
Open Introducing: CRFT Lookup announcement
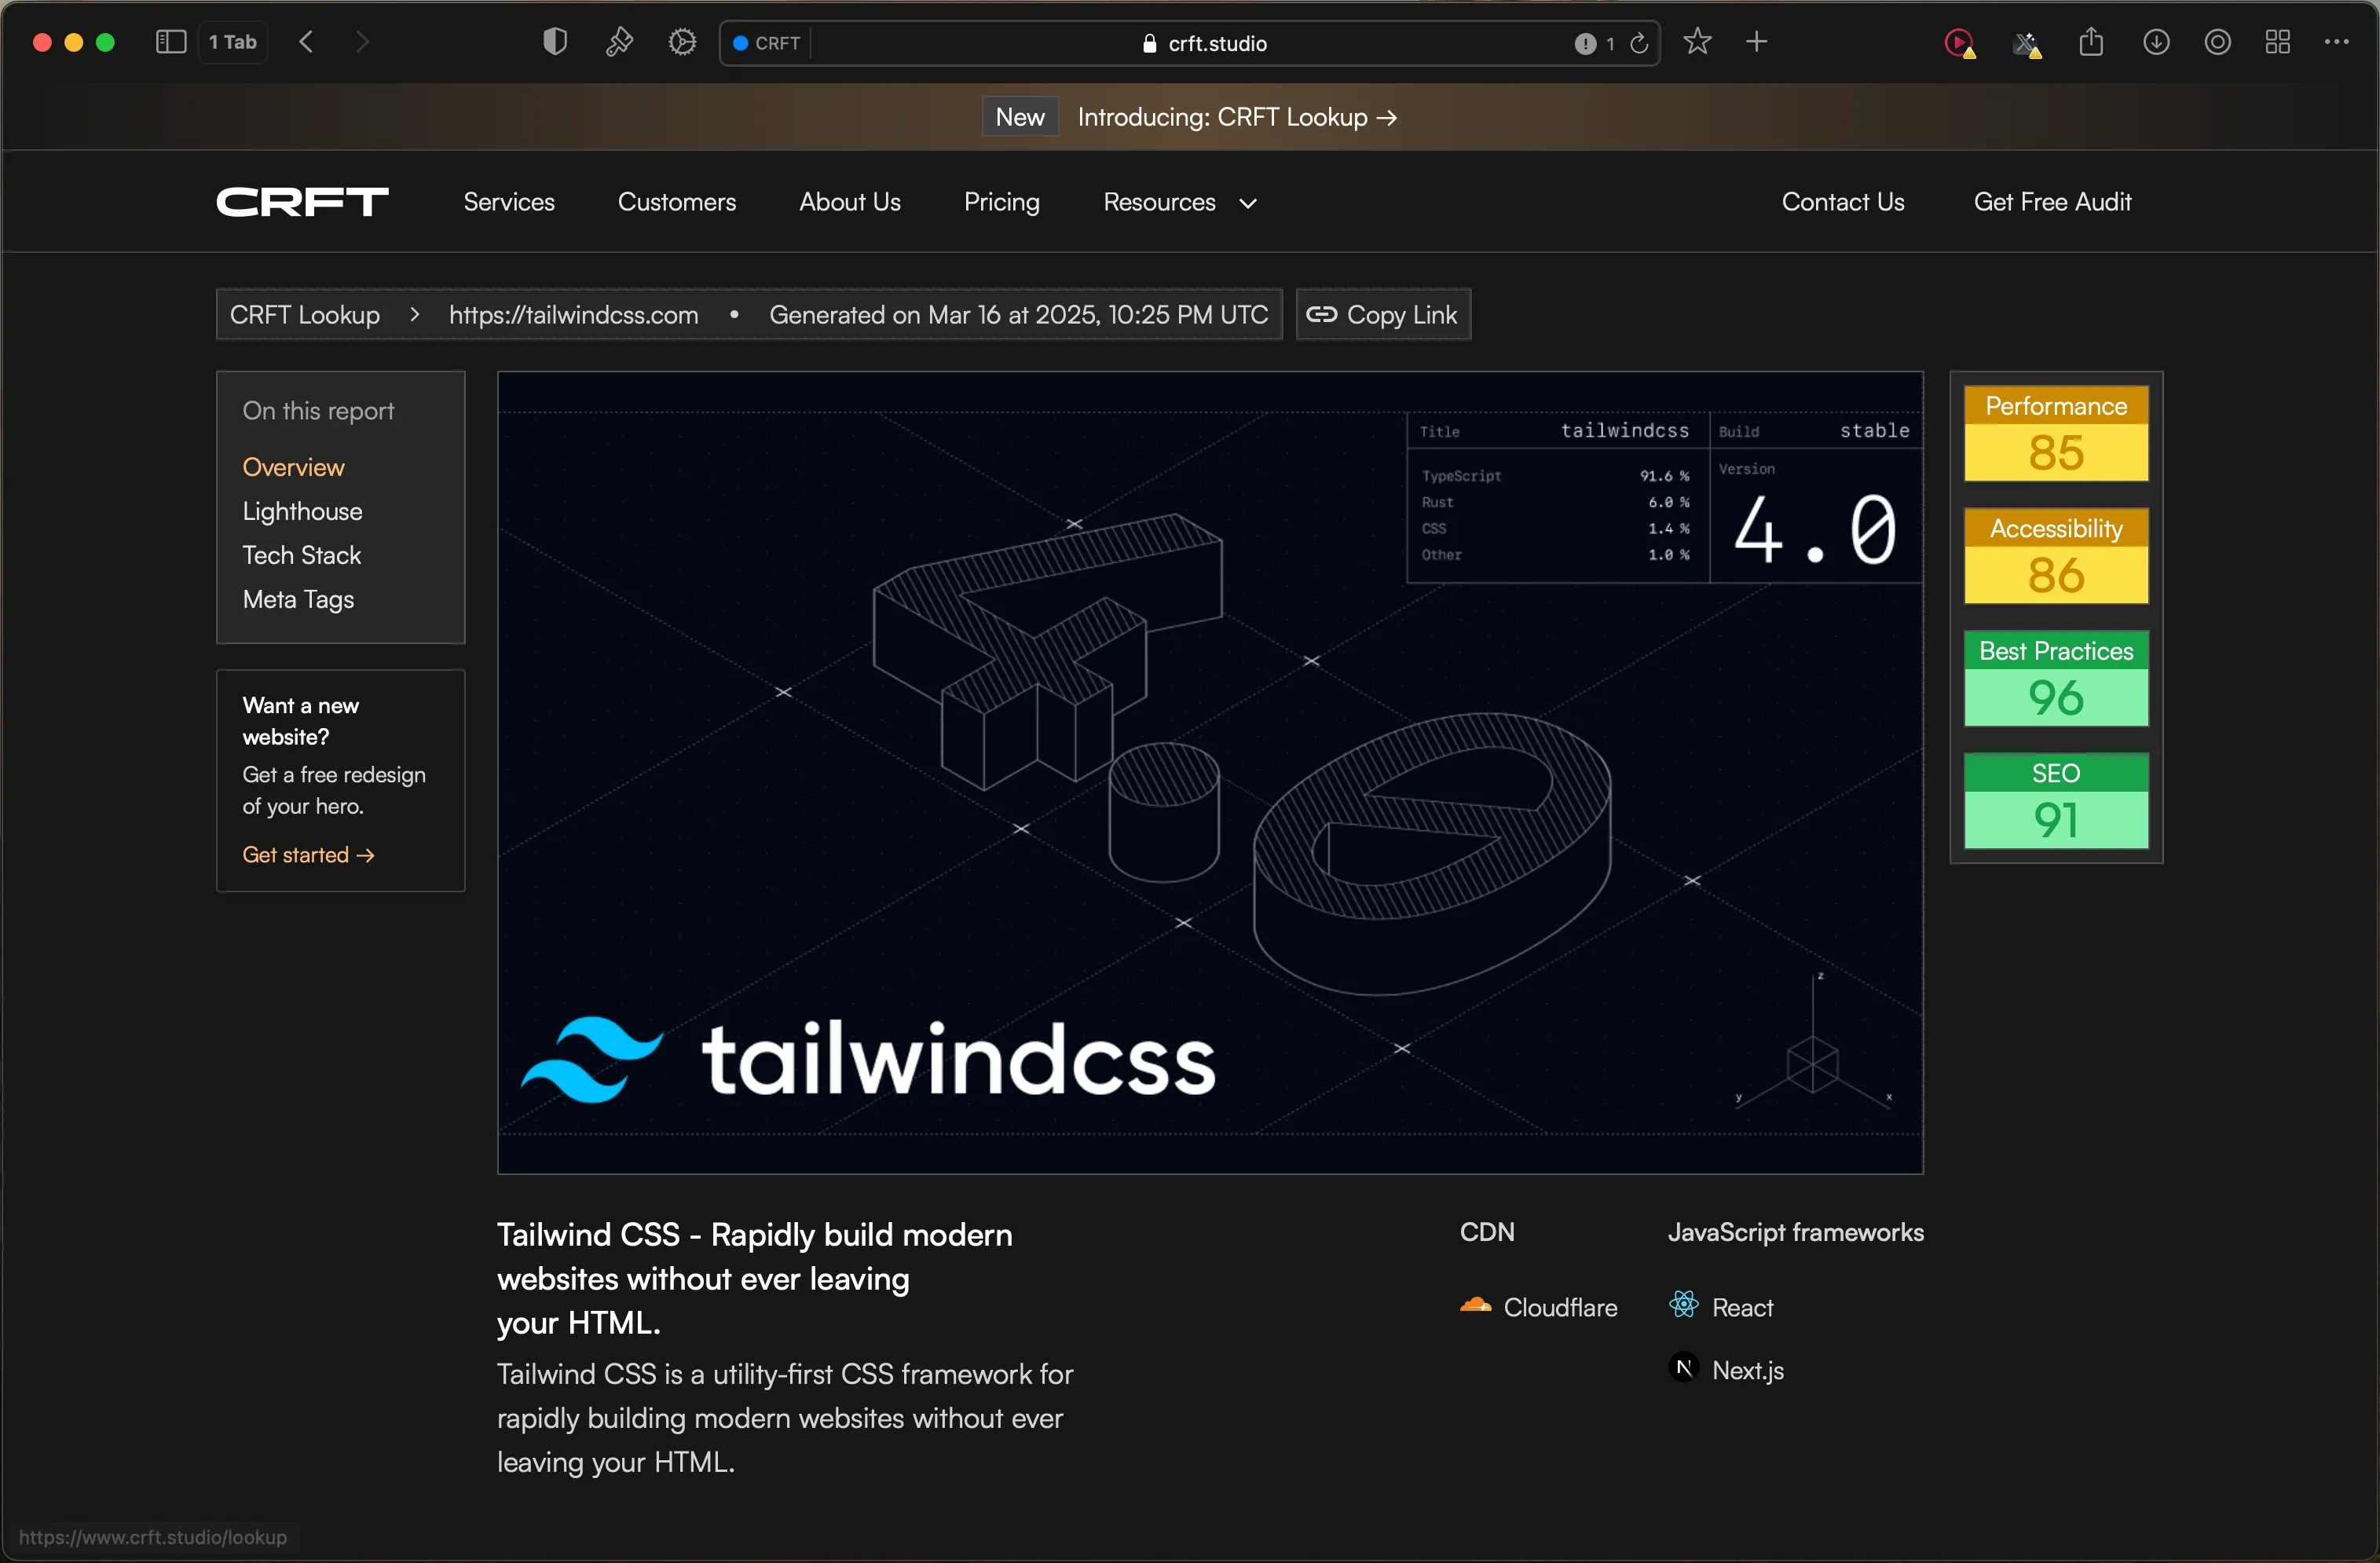(x=1237, y=117)
